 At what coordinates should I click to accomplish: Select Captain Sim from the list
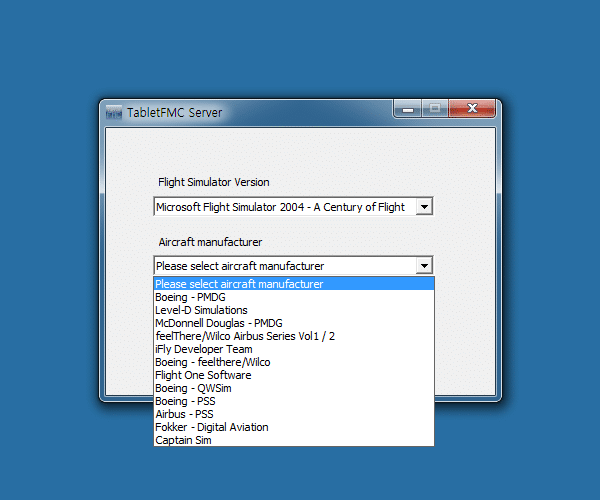(183, 440)
